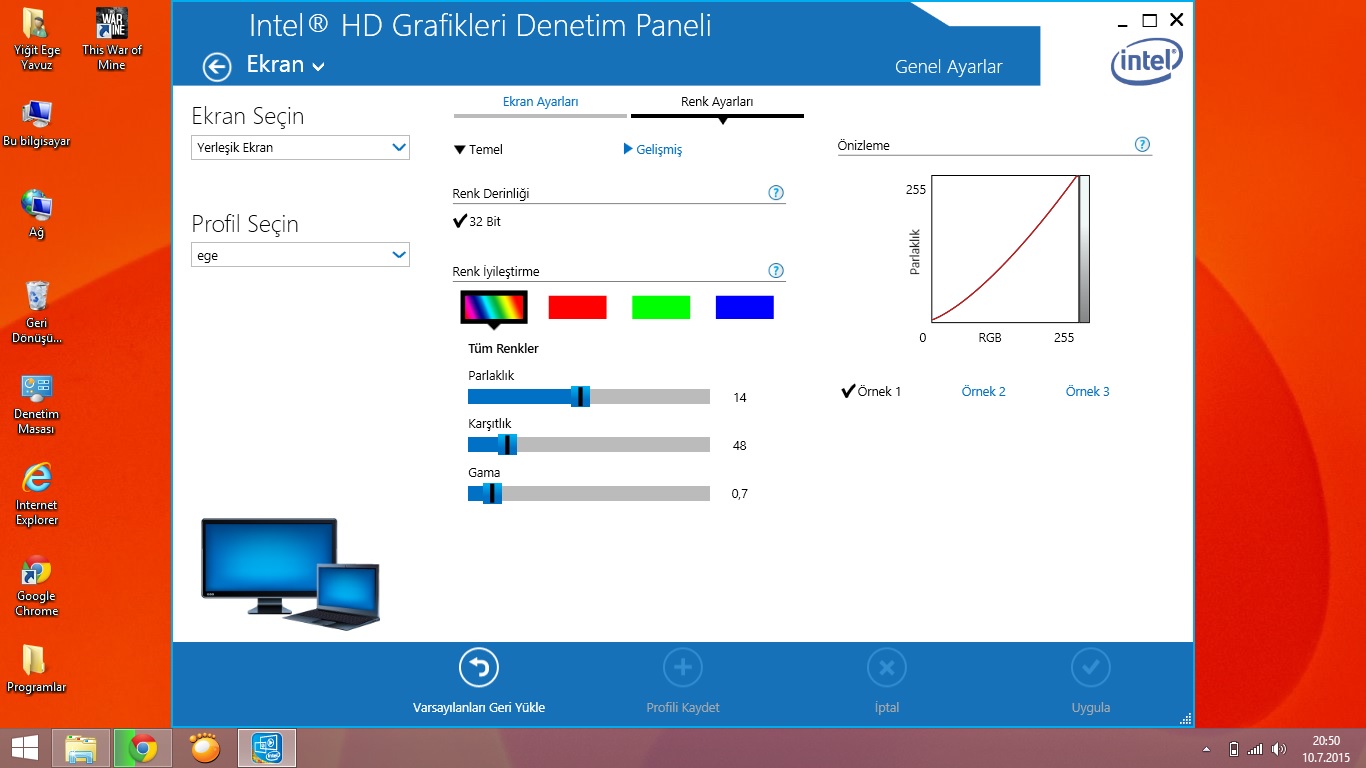Click the Varsayılanları Geri Yükle restore icon
The width and height of the screenshot is (1366, 768).
coord(478,668)
